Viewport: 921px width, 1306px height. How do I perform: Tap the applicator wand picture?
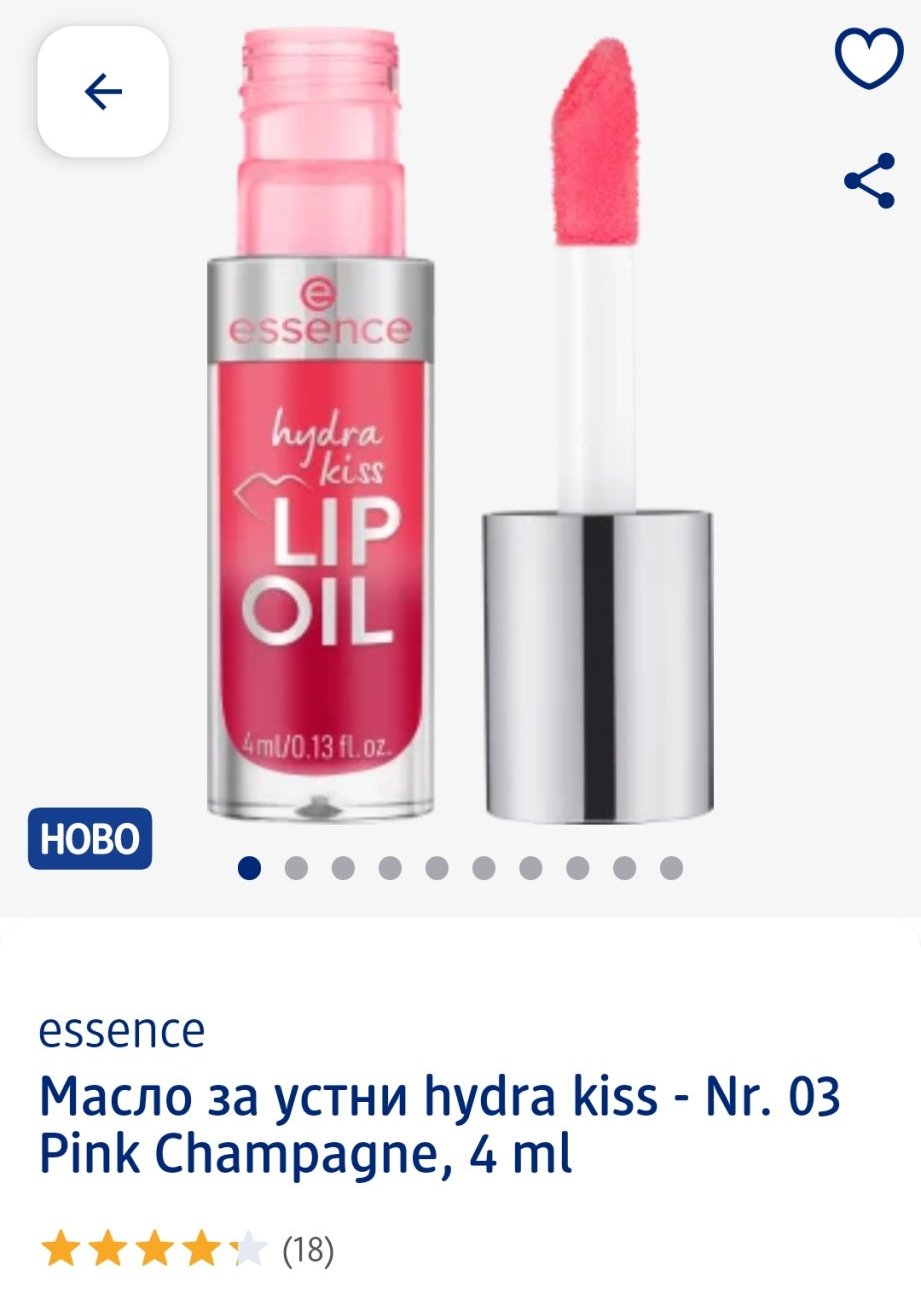[x=598, y=430]
